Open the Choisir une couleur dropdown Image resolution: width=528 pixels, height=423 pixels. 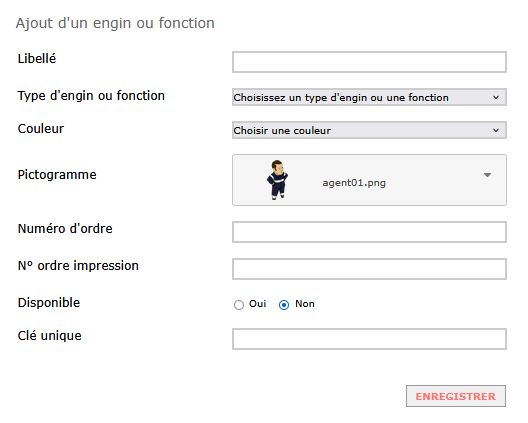[369, 130]
